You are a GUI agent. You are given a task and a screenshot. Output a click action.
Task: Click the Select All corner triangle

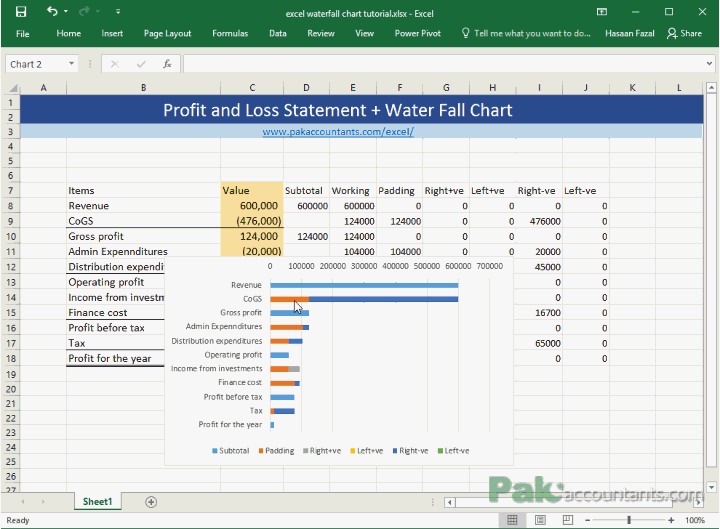pyautogui.click(x=13, y=88)
